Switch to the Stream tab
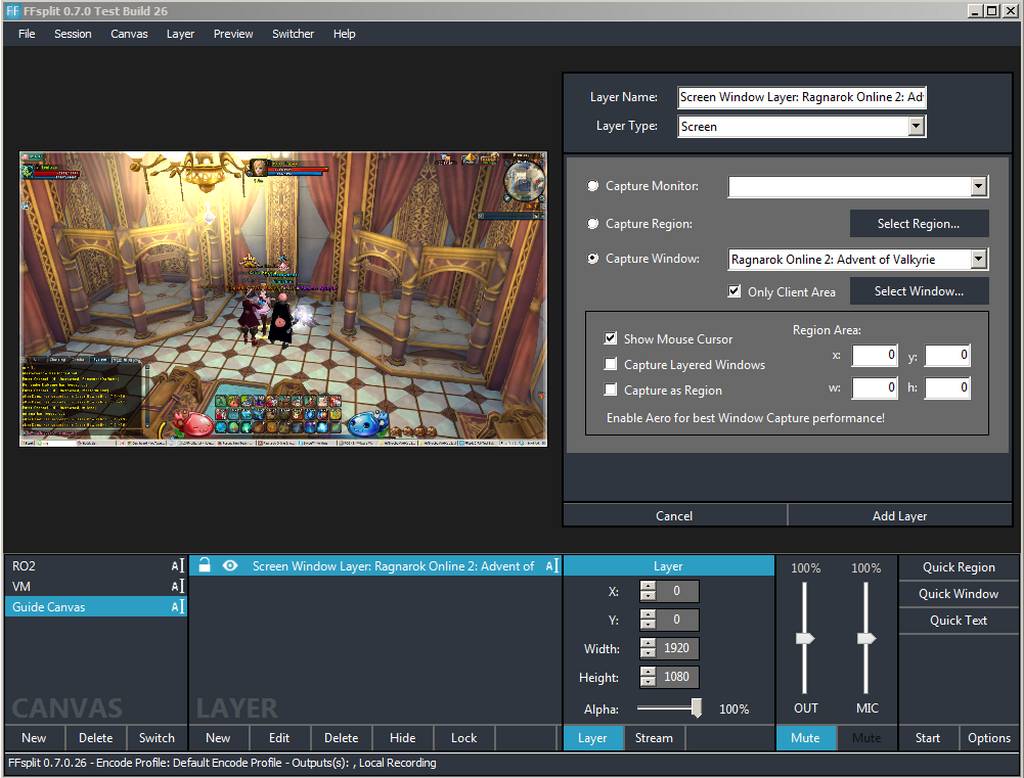 [654, 737]
